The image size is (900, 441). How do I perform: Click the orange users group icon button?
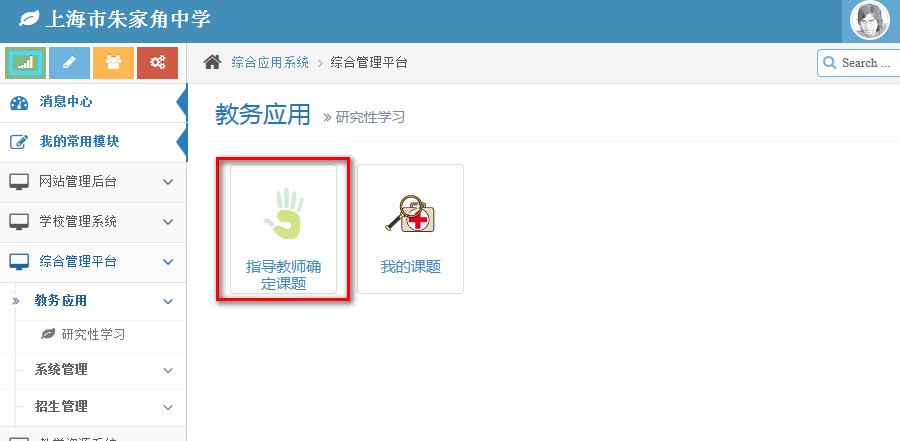click(114, 63)
